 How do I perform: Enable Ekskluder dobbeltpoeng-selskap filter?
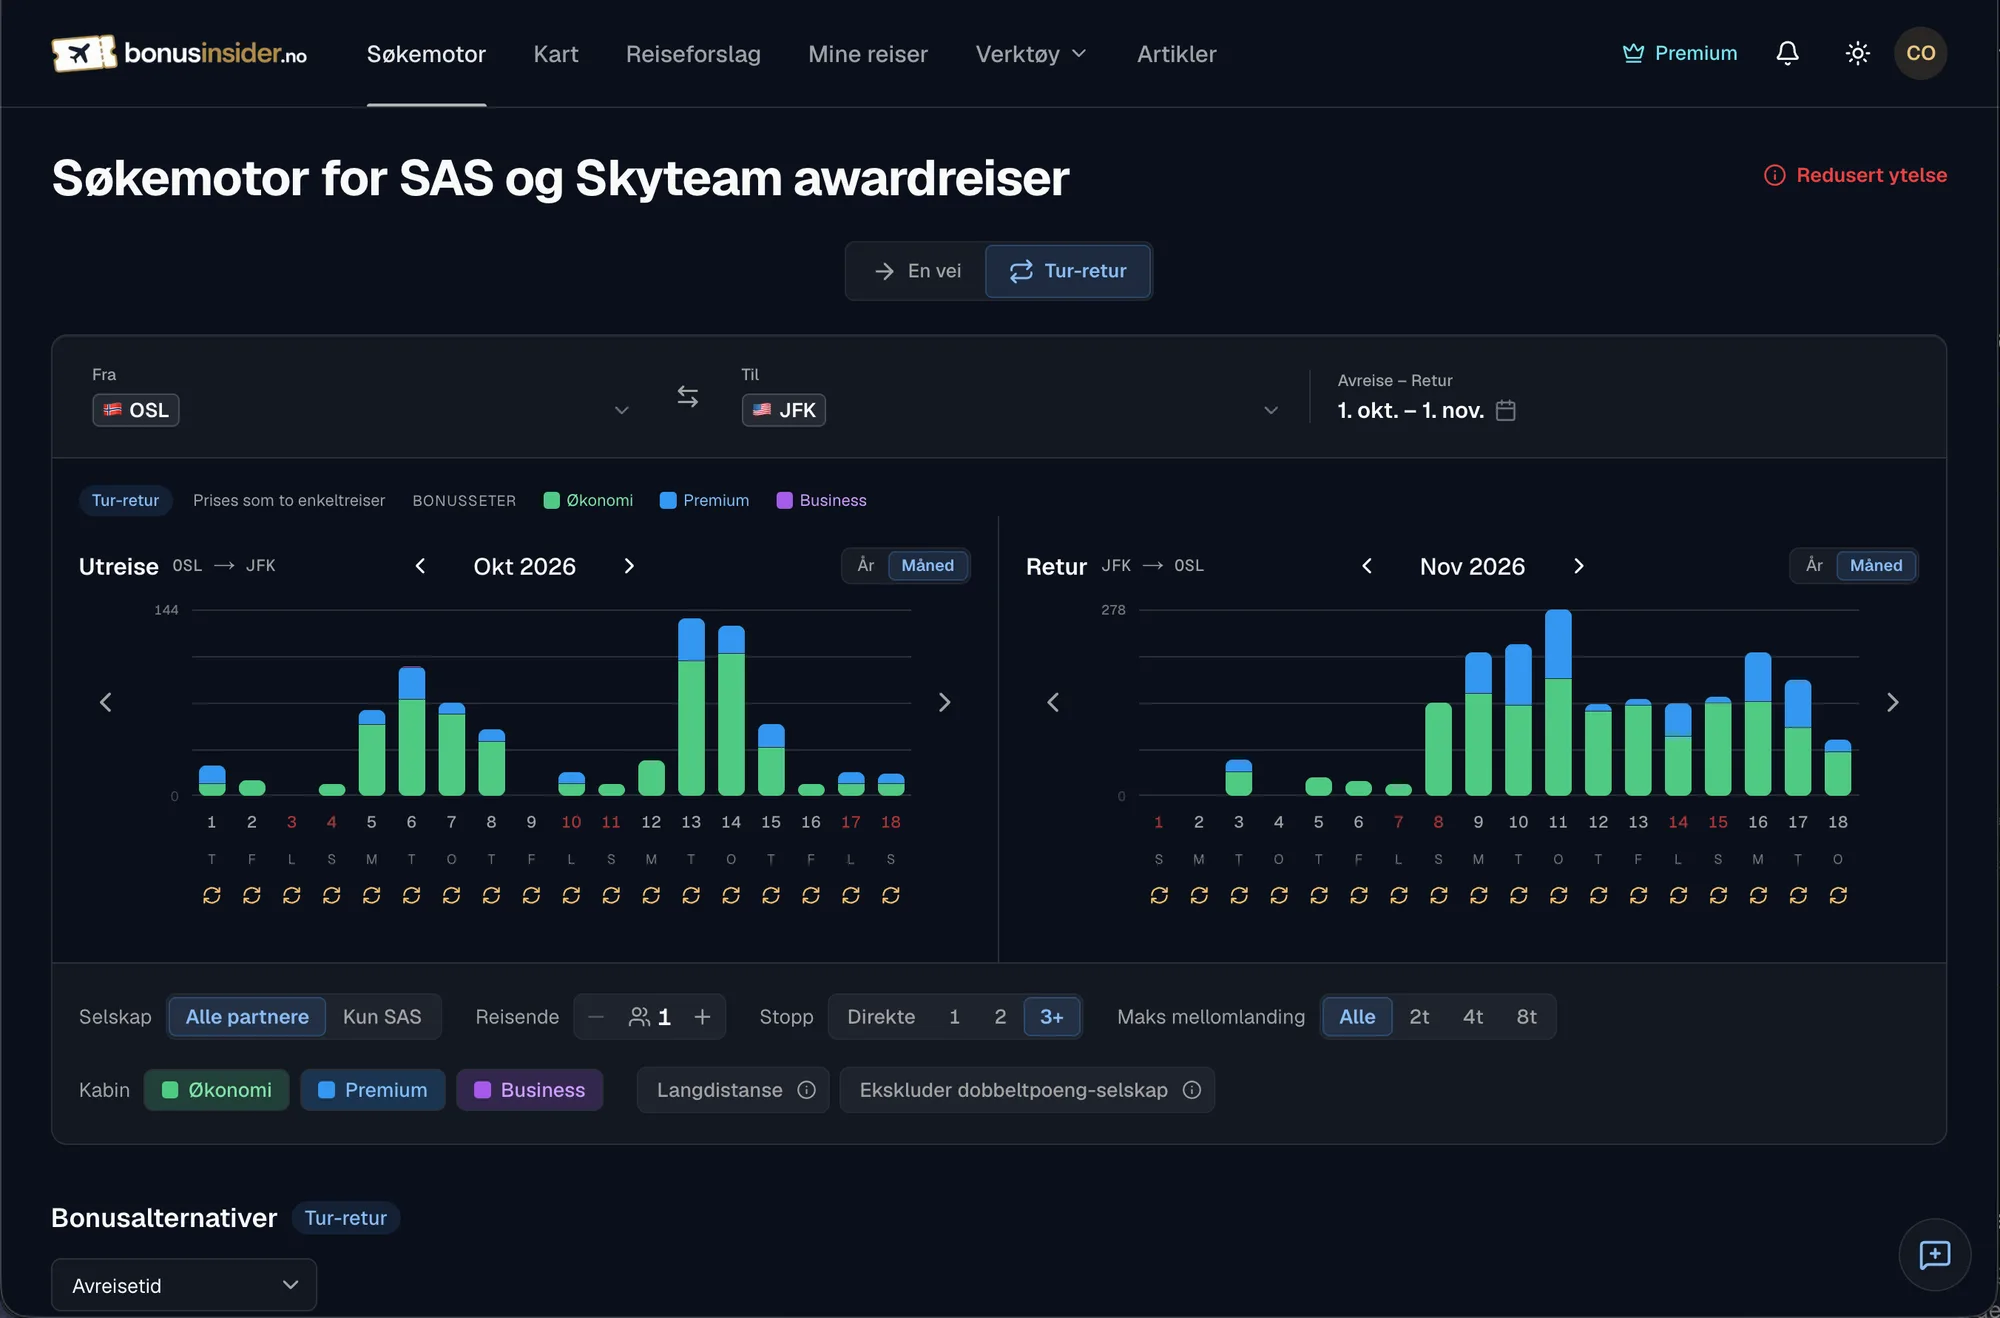click(1027, 1090)
